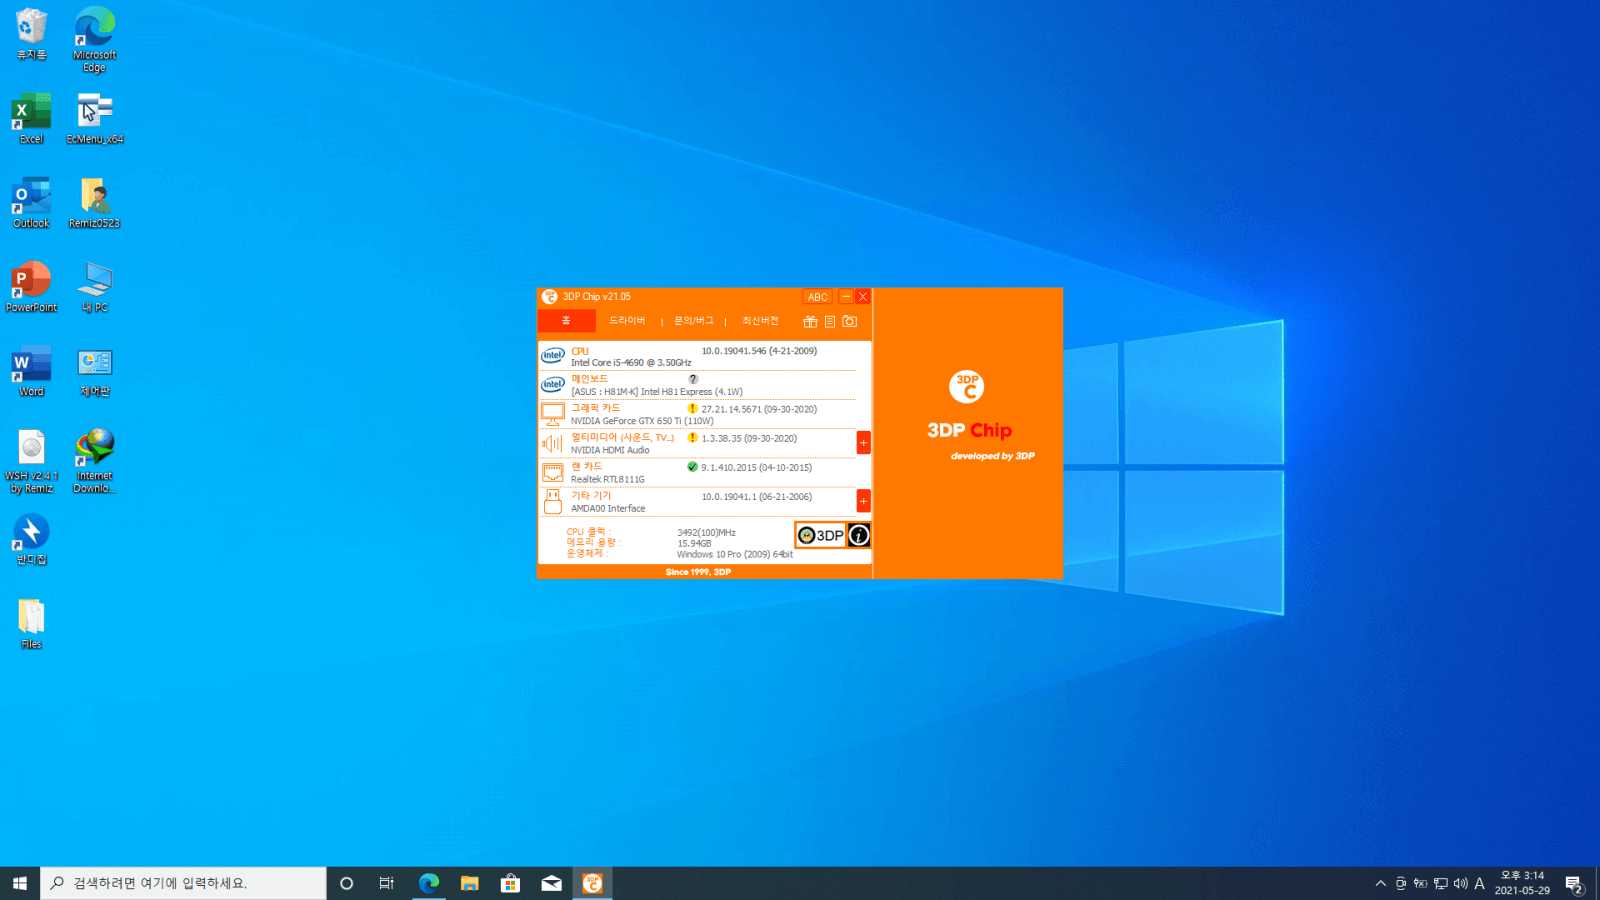
Task: Open the document list icon in 3DP Chip toolbar
Action: [x=830, y=322]
